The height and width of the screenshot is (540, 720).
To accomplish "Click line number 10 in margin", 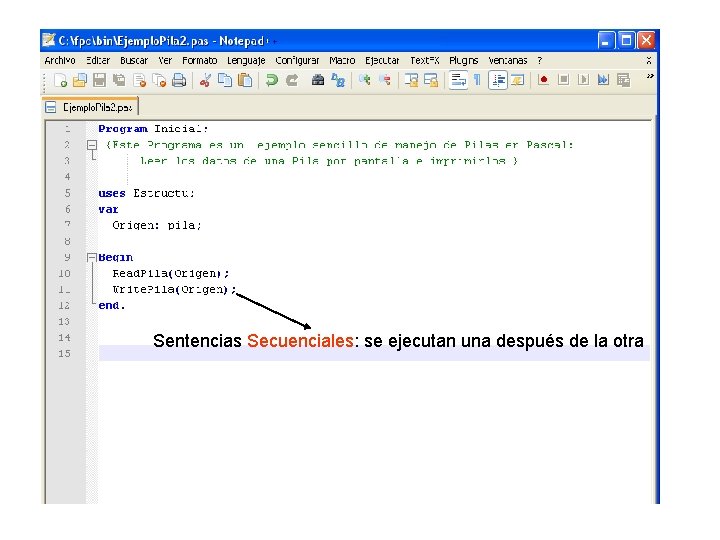I will [64, 274].
